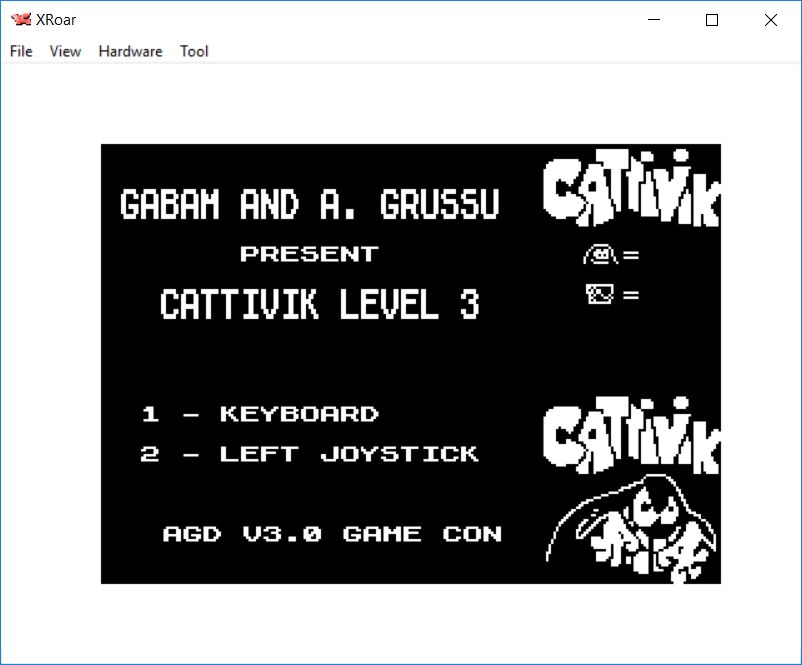Choose the 2 - LEFT JOYSTICK option

click(x=309, y=454)
